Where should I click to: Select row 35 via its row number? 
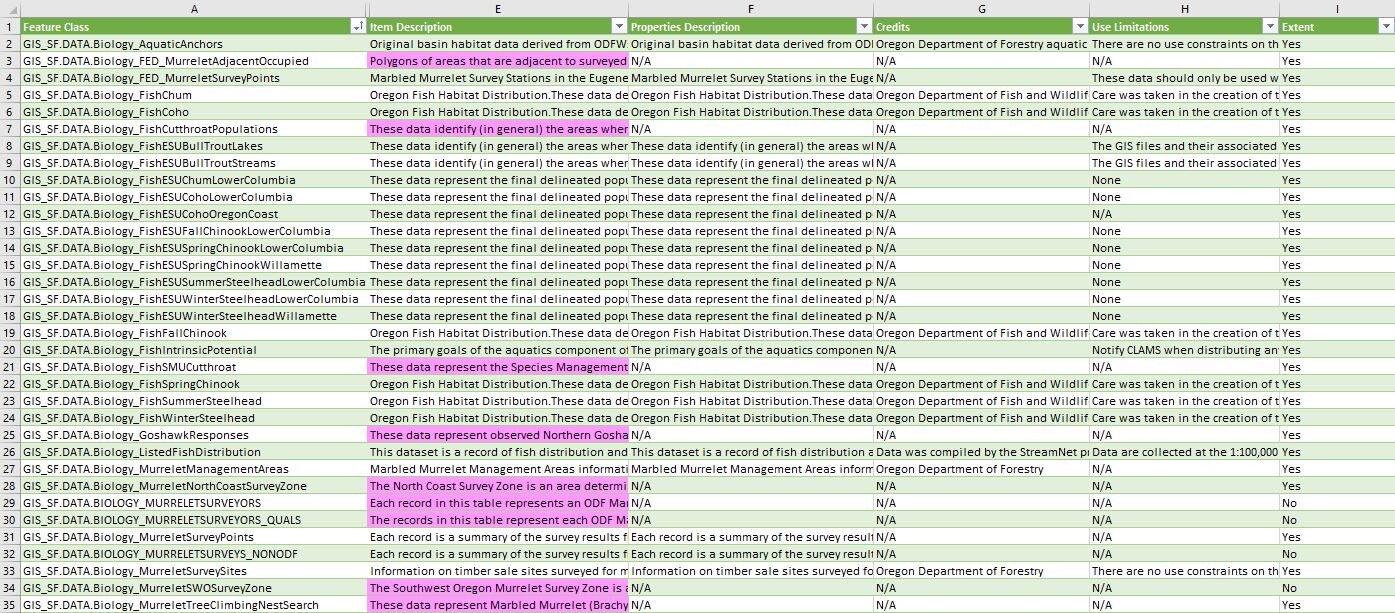tap(9, 605)
